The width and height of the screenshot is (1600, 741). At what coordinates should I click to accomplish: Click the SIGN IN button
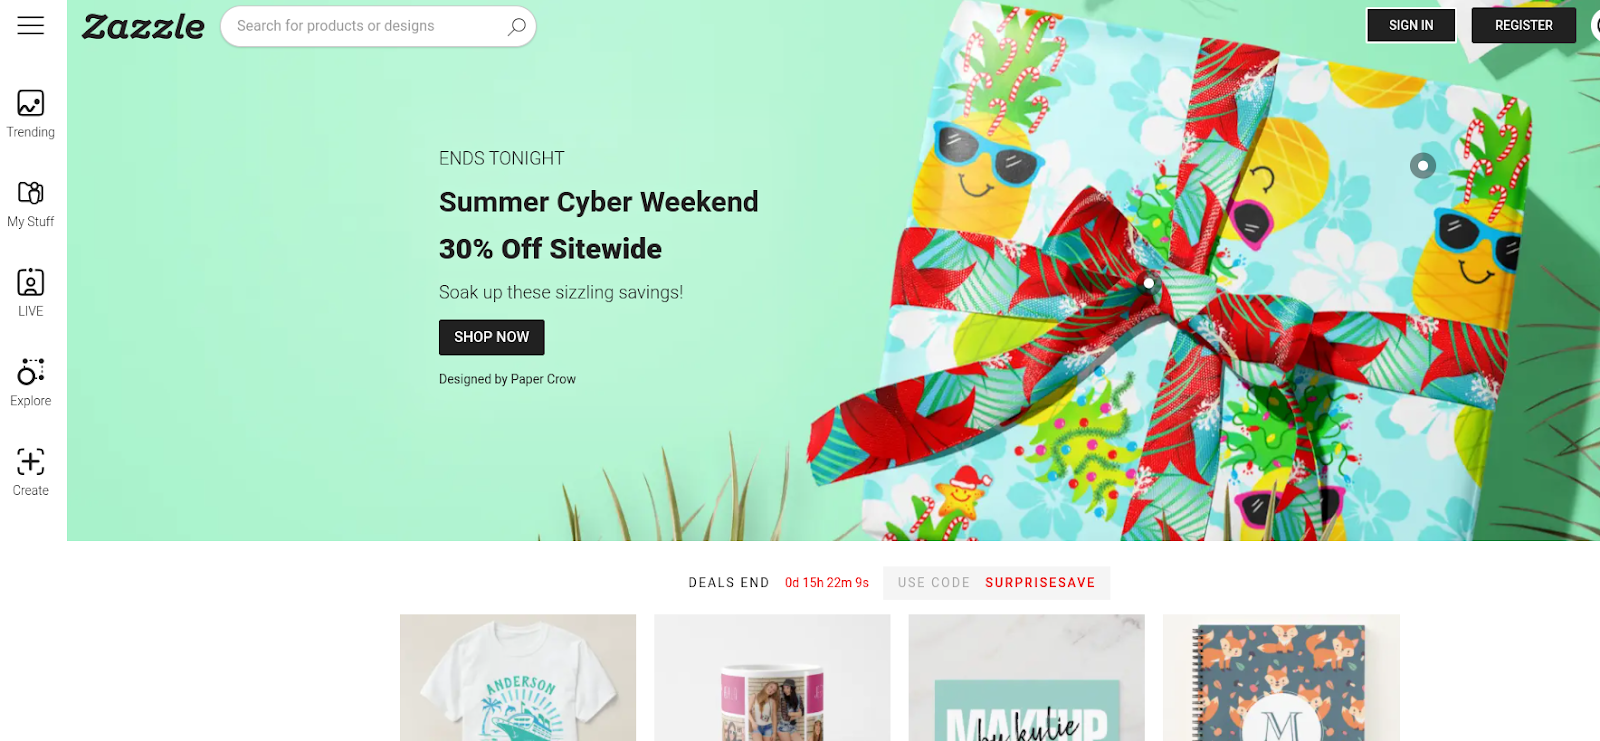(x=1411, y=25)
